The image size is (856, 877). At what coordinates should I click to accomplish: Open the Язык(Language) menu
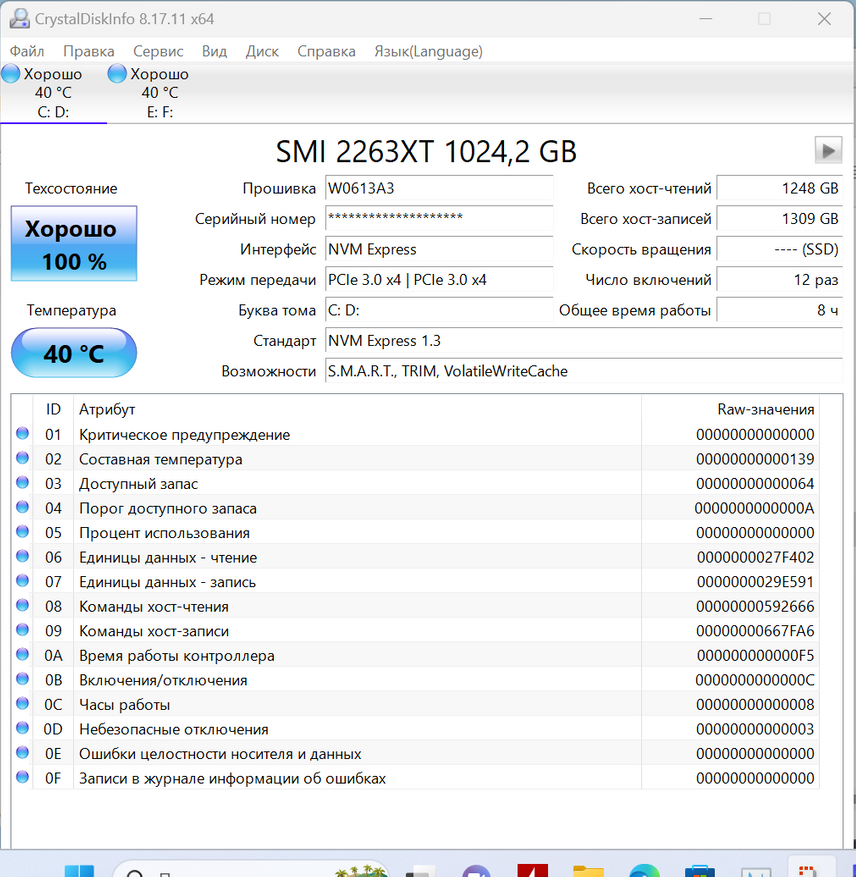(x=428, y=51)
